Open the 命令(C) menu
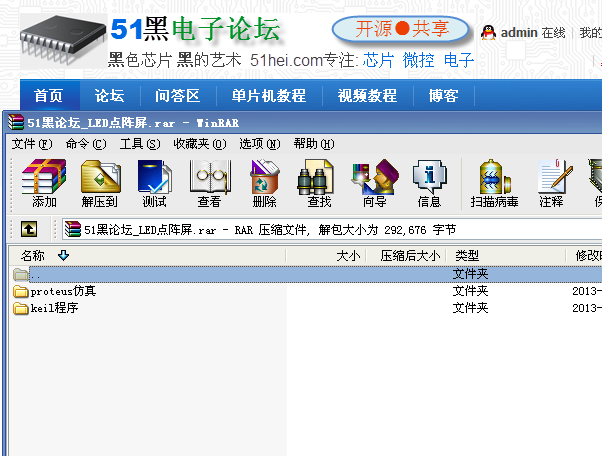602x456 pixels. tap(86, 144)
